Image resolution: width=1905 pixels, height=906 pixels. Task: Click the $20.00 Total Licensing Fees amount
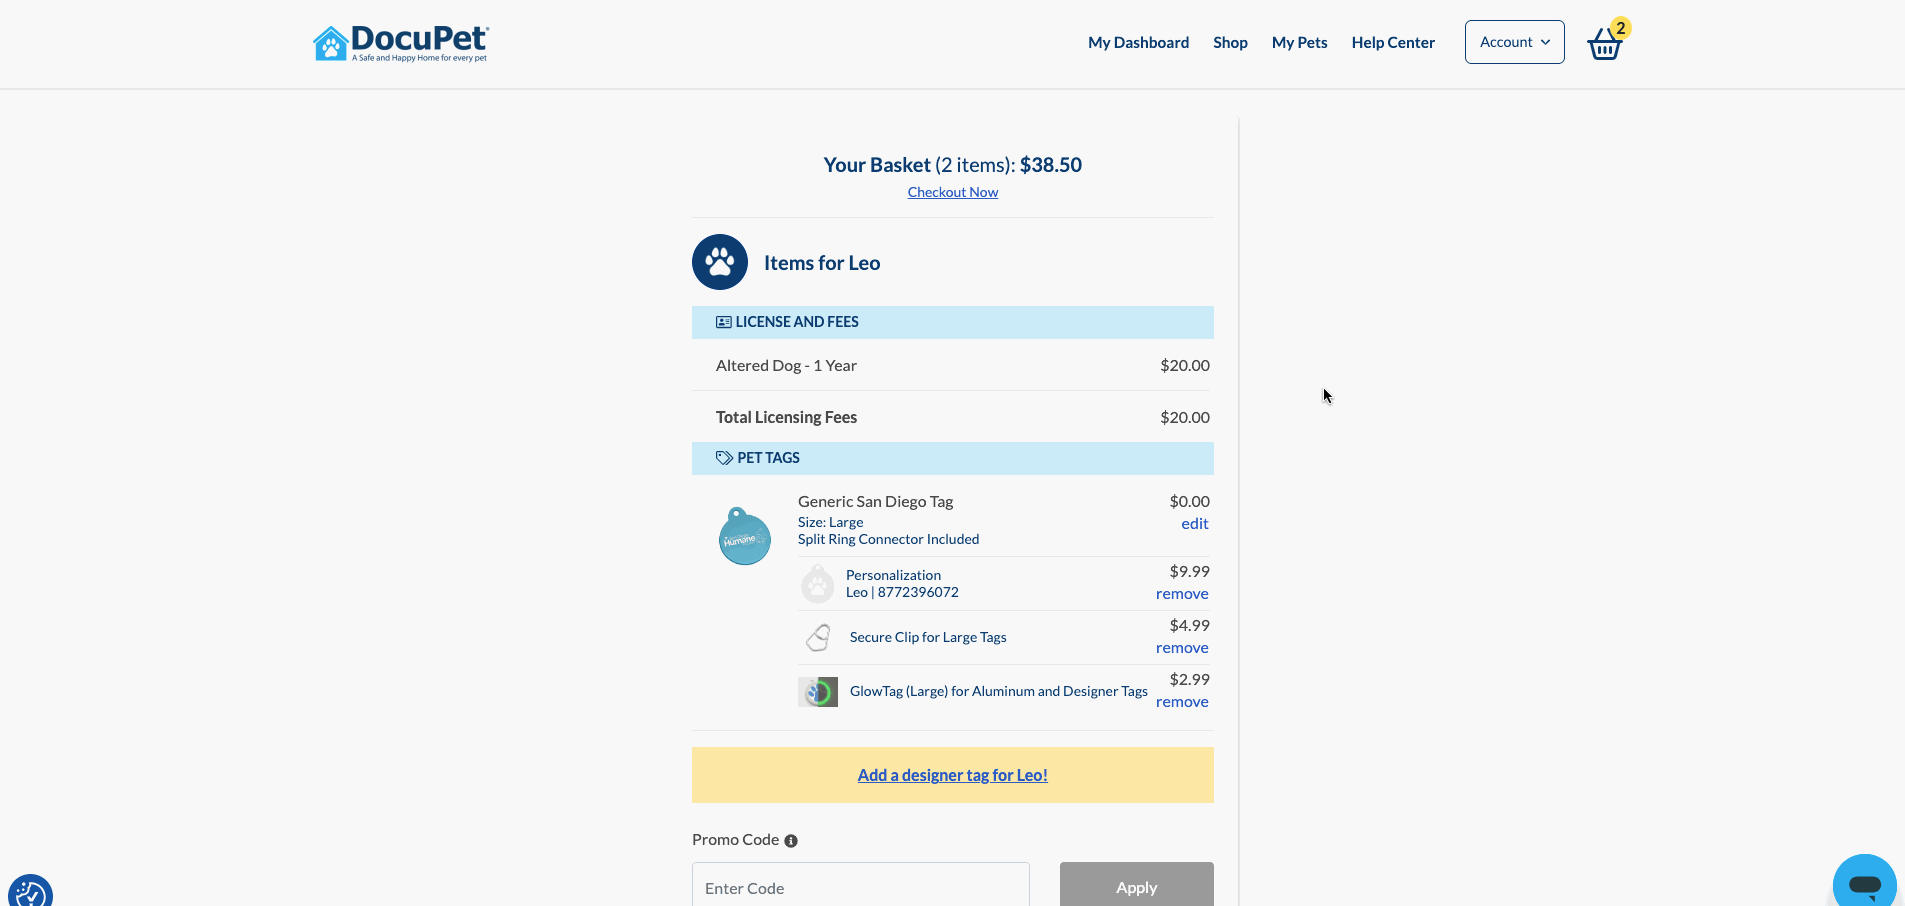1185,418
